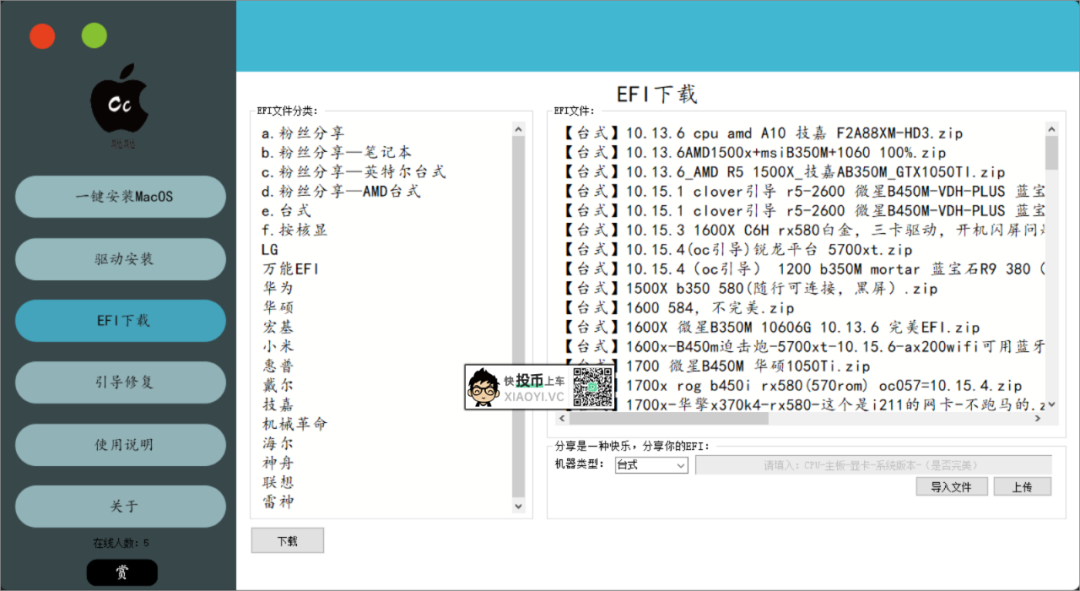This screenshot has height=591, width=1080.
Task: Open the 关于 page
Action: (x=121, y=507)
